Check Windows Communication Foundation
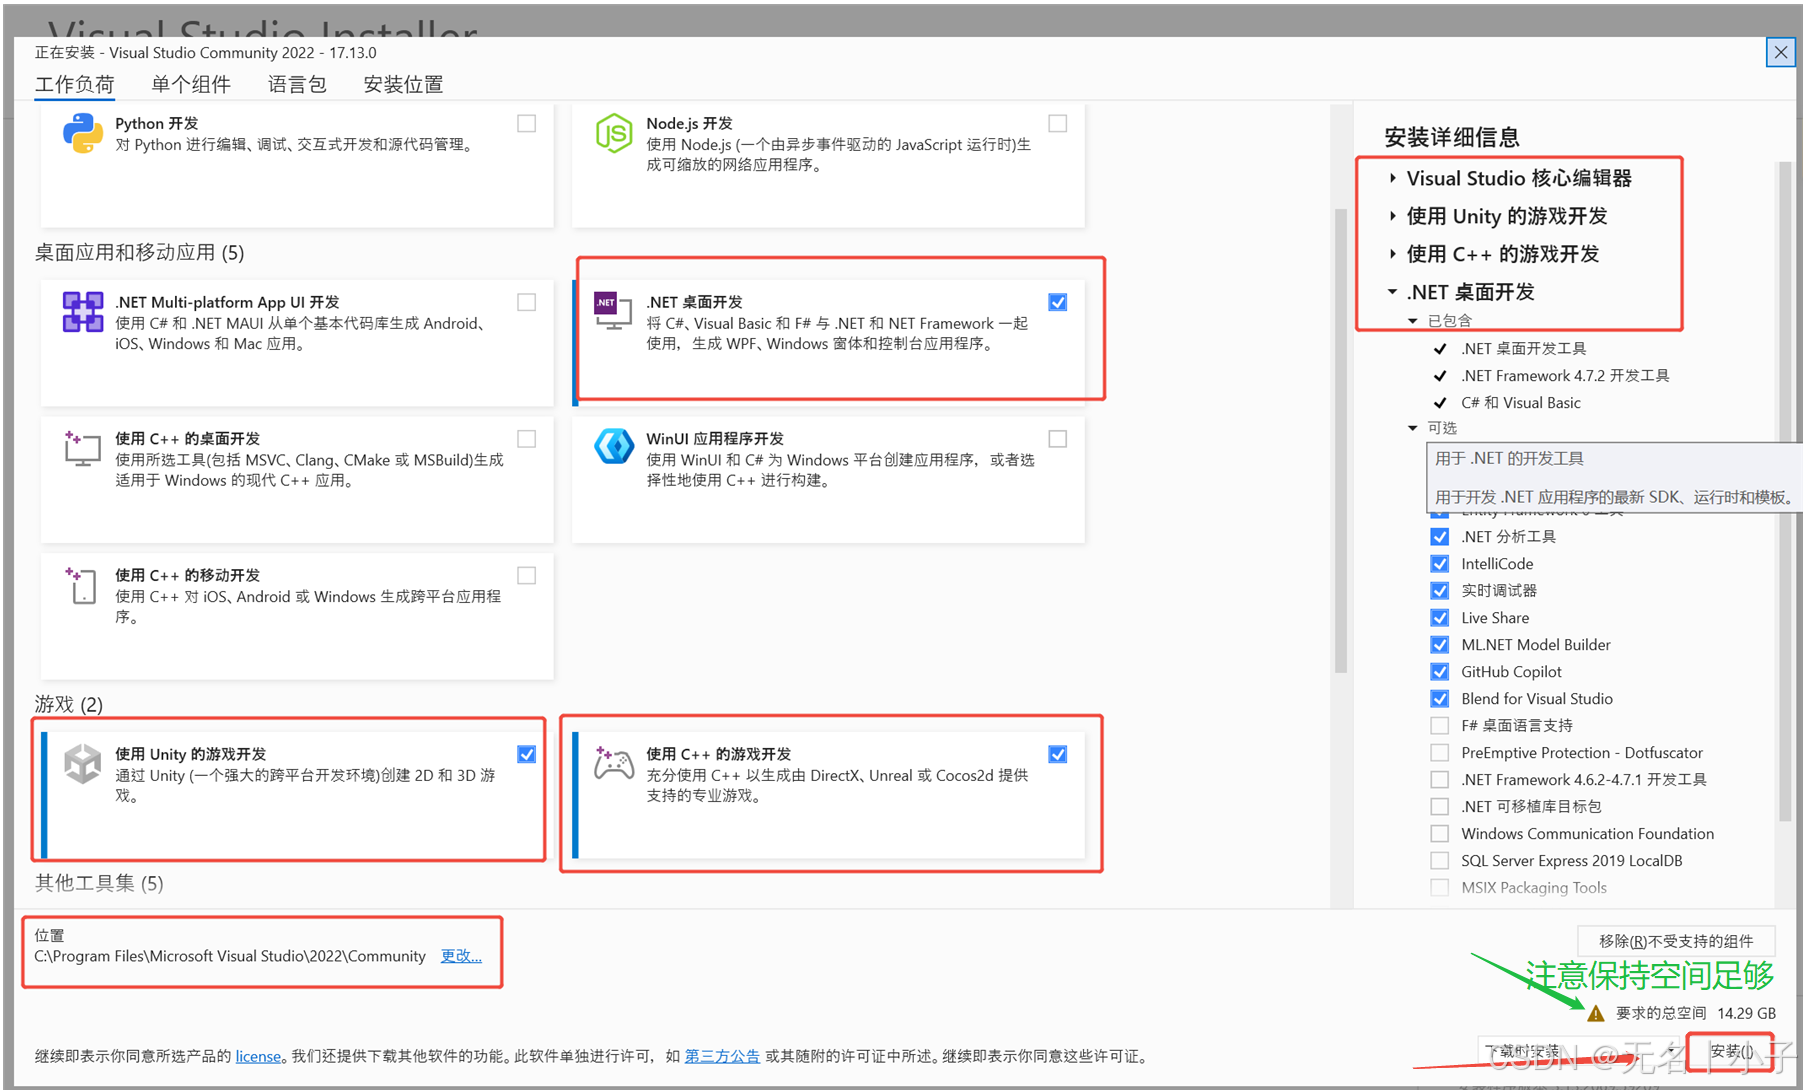1803x1090 pixels. [x=1440, y=833]
